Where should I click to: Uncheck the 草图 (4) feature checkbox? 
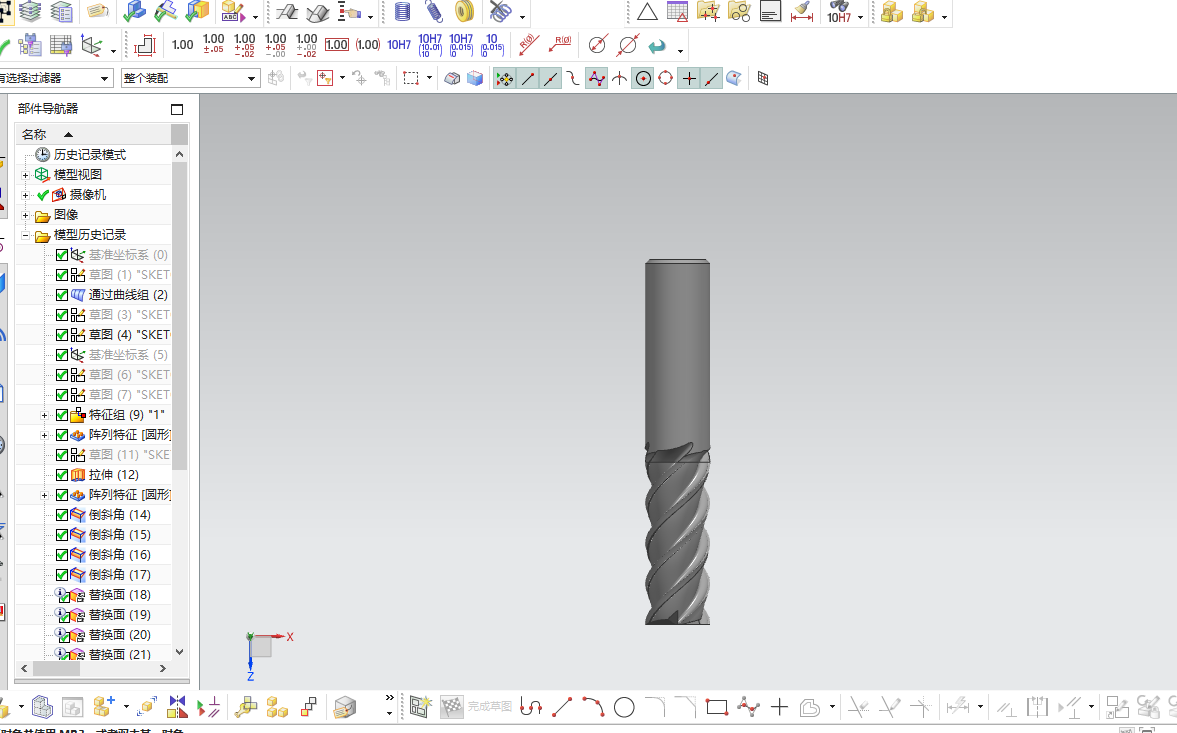[x=62, y=335]
